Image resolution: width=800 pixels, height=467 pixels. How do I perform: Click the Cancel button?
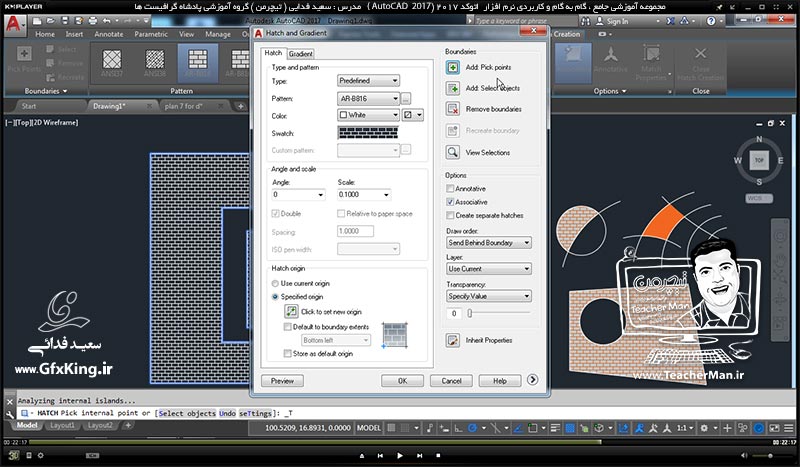tap(451, 381)
